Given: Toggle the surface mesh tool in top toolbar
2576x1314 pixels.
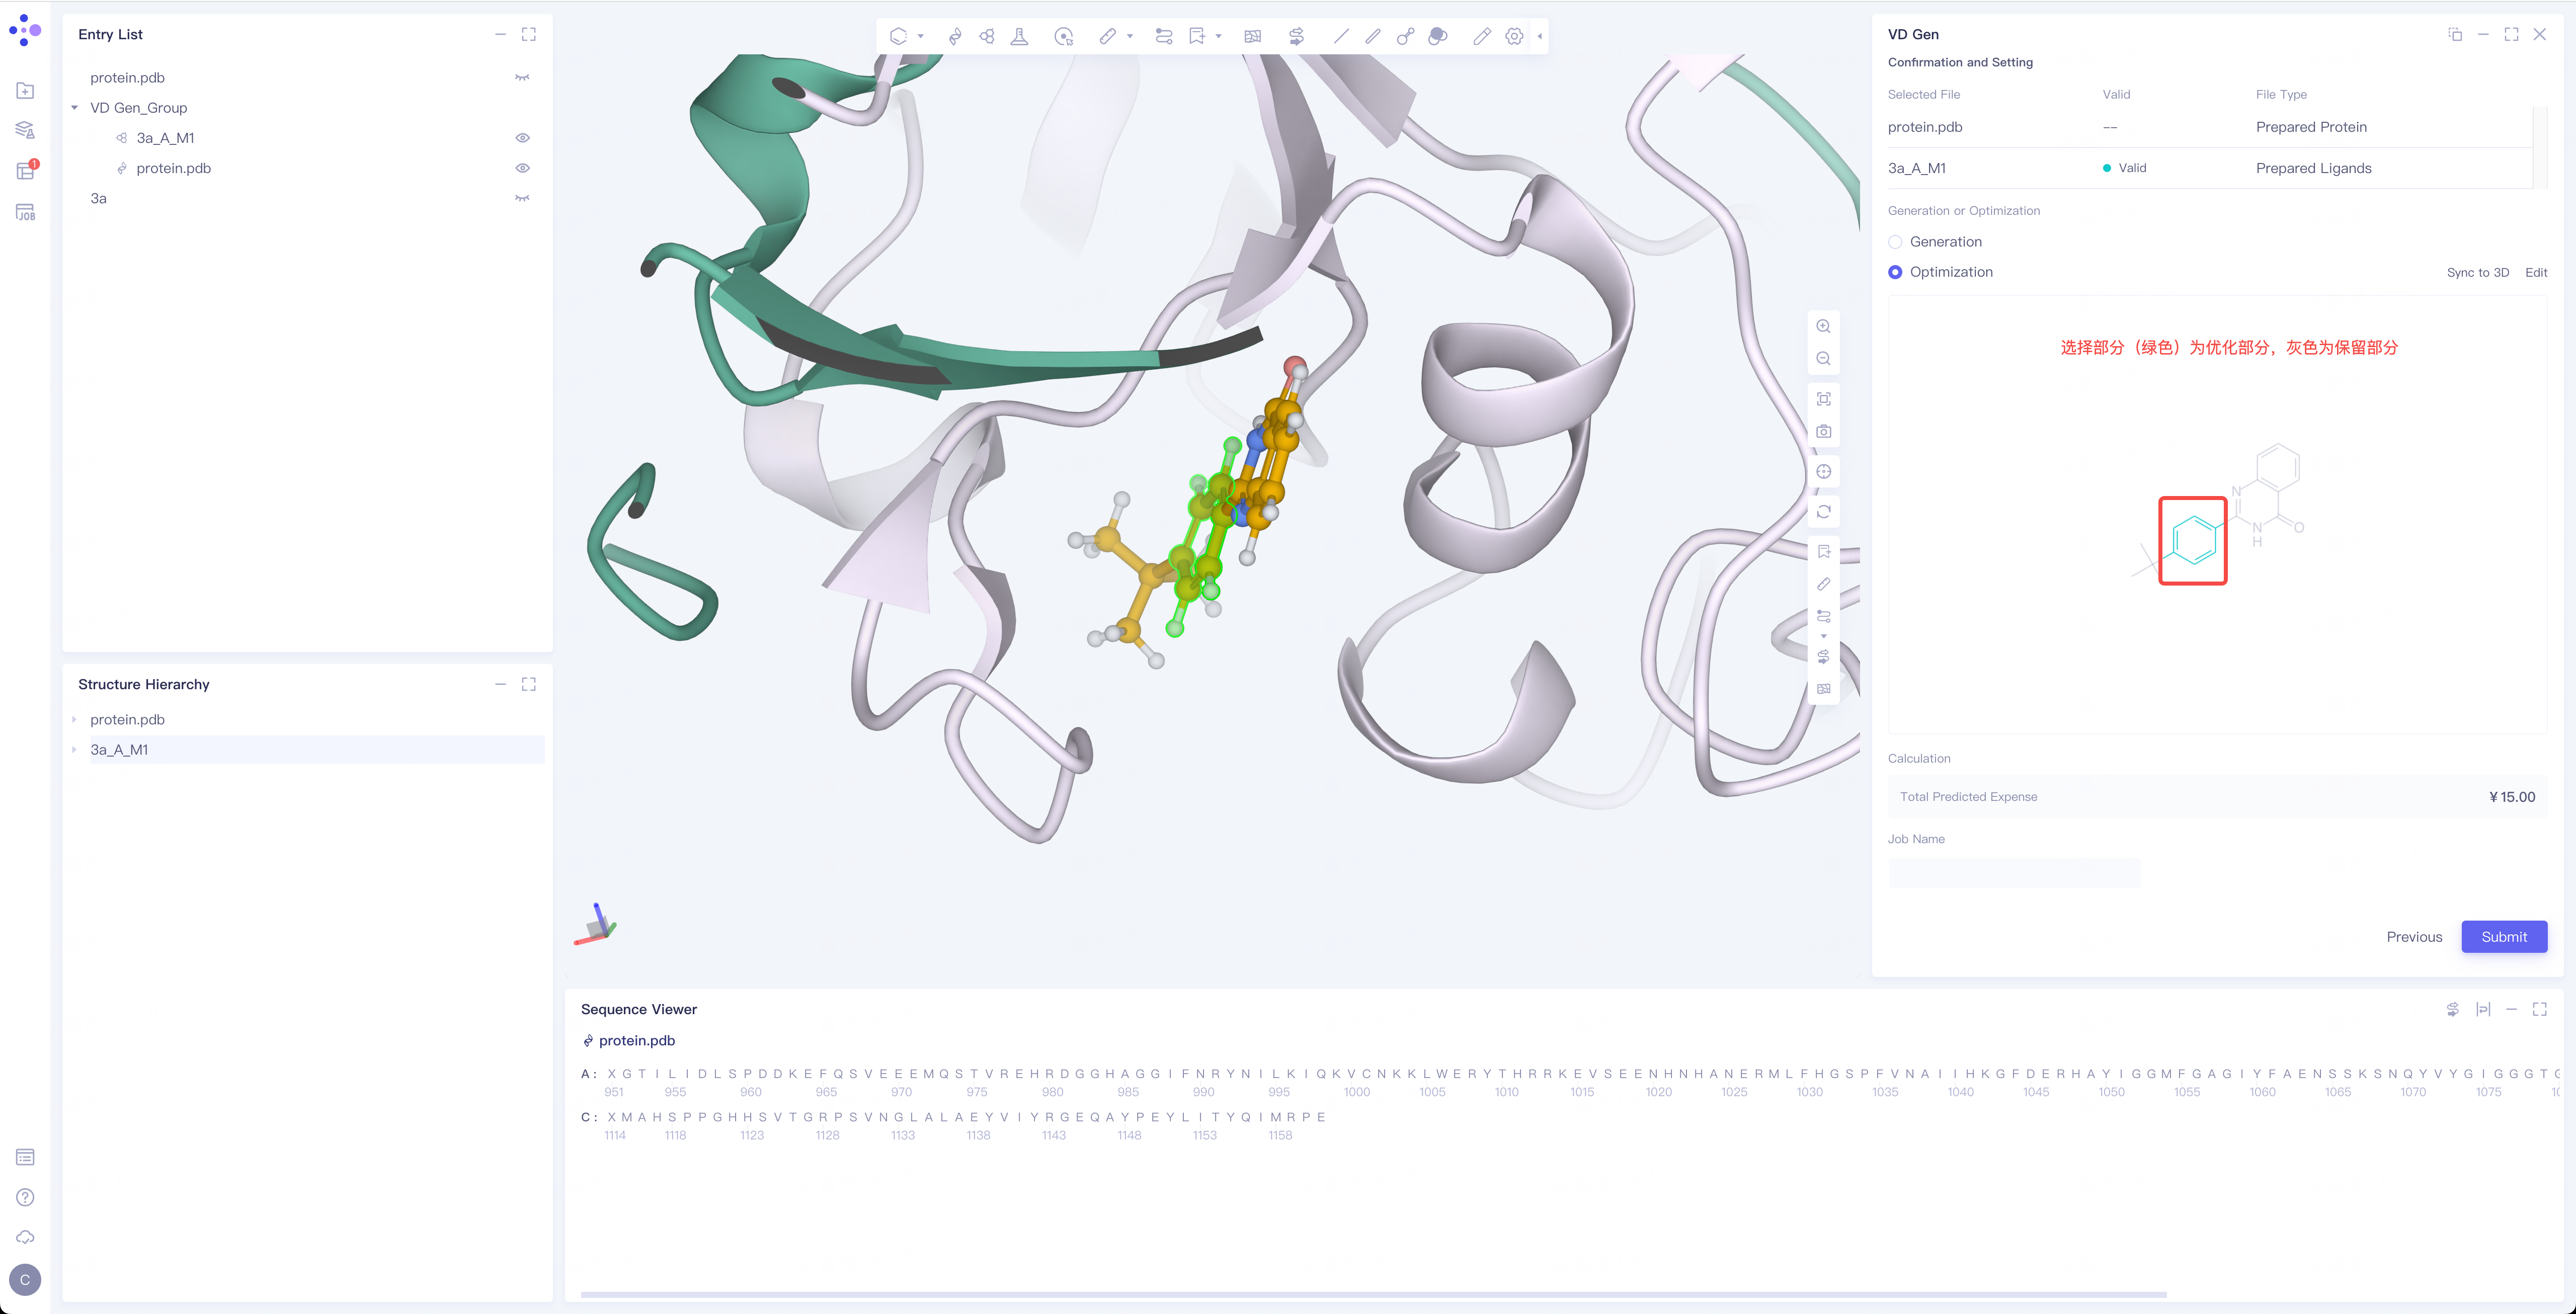Looking at the screenshot, I should pyautogui.click(x=1252, y=36).
